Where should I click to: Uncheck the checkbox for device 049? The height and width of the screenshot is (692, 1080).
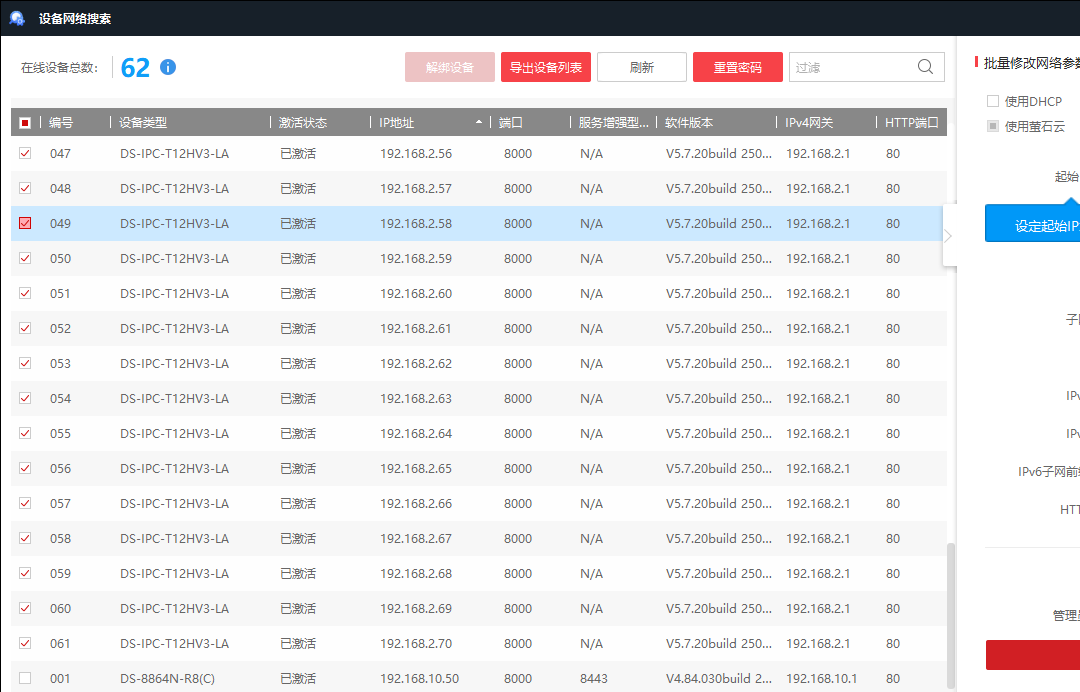click(25, 223)
